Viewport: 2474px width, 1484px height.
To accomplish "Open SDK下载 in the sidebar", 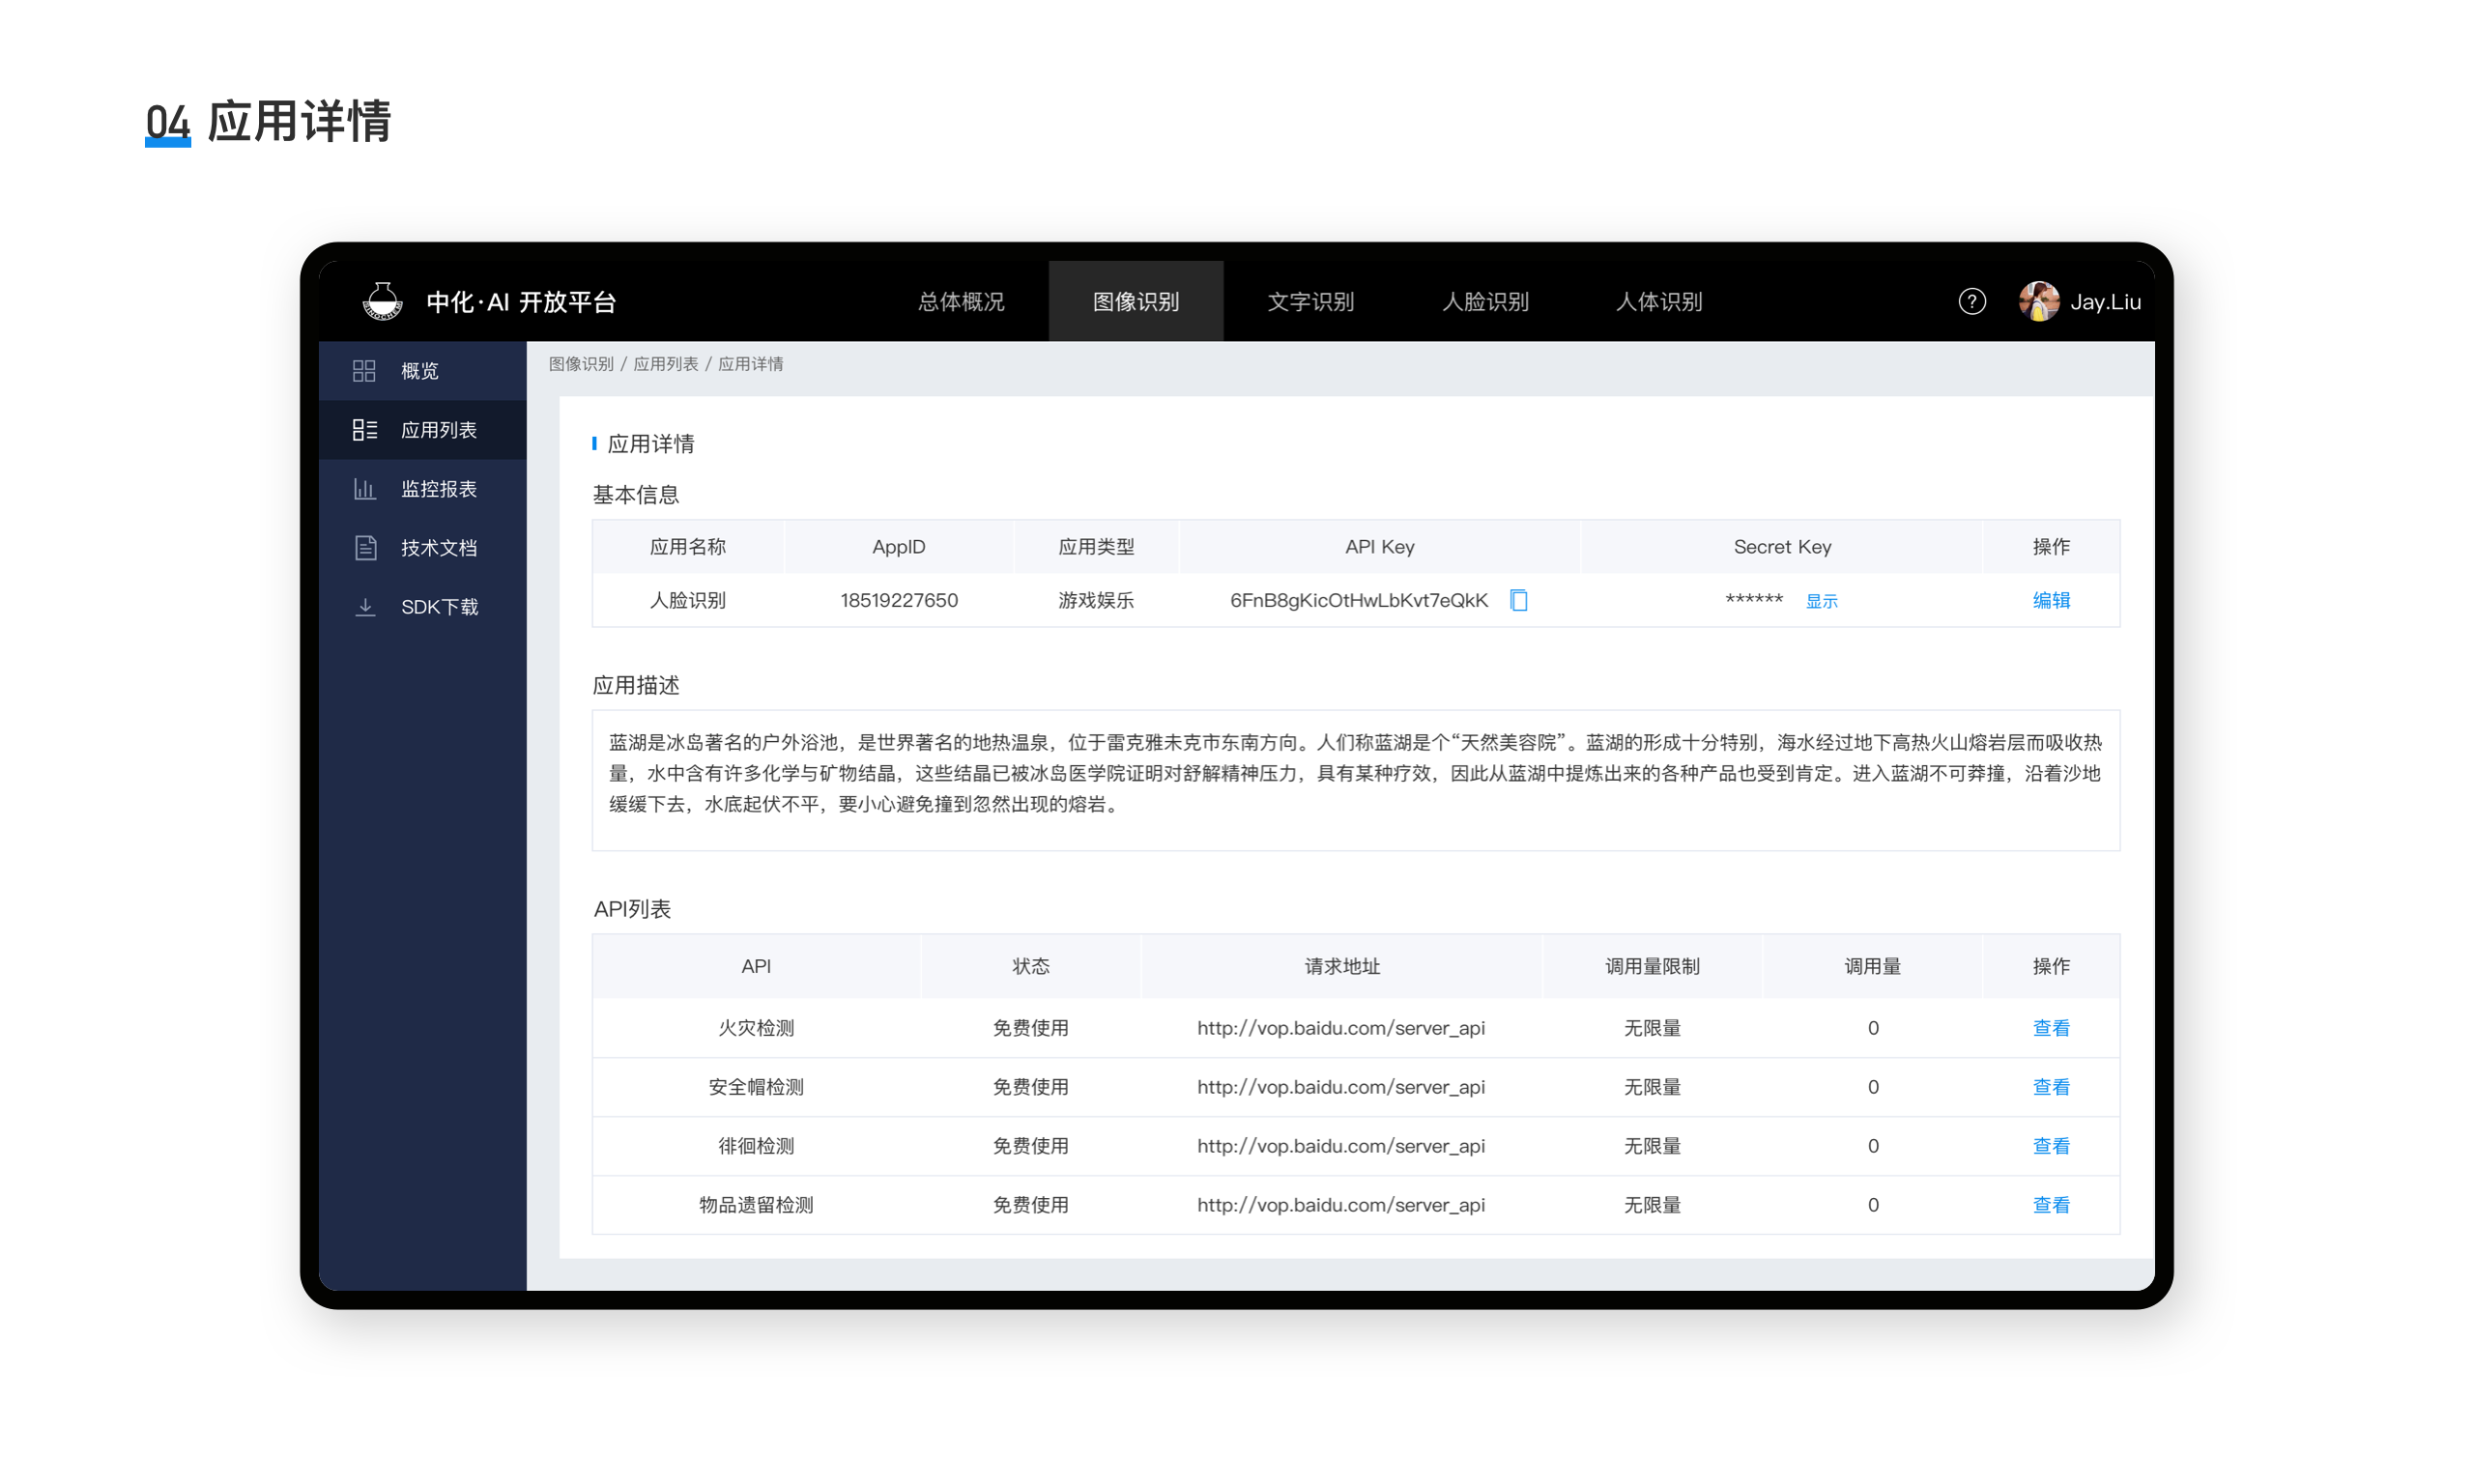I will pyautogui.click(x=422, y=607).
